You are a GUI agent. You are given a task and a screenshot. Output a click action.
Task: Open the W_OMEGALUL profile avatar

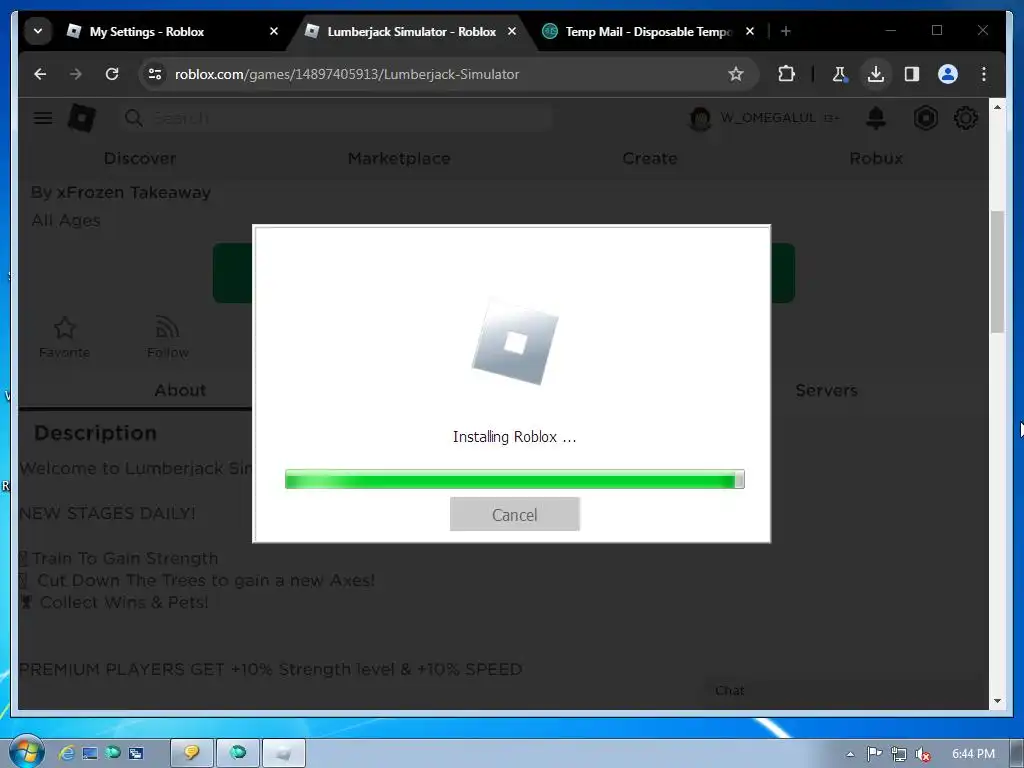point(699,119)
